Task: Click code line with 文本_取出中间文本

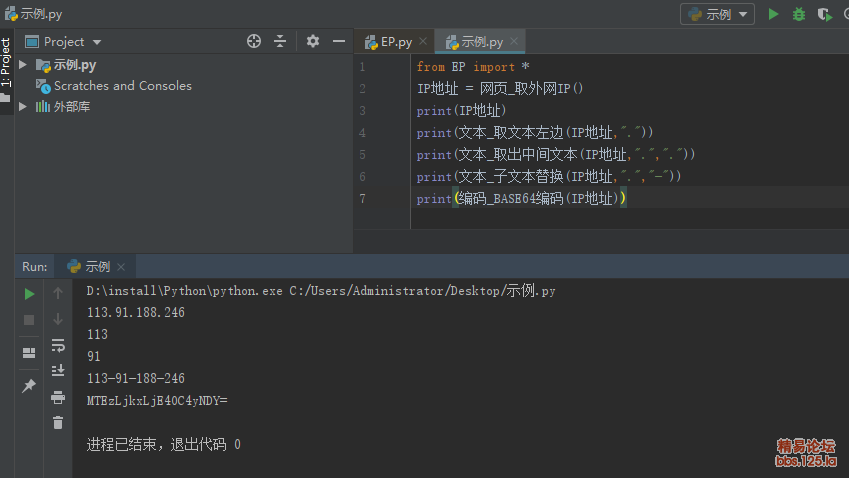Action: tap(556, 155)
